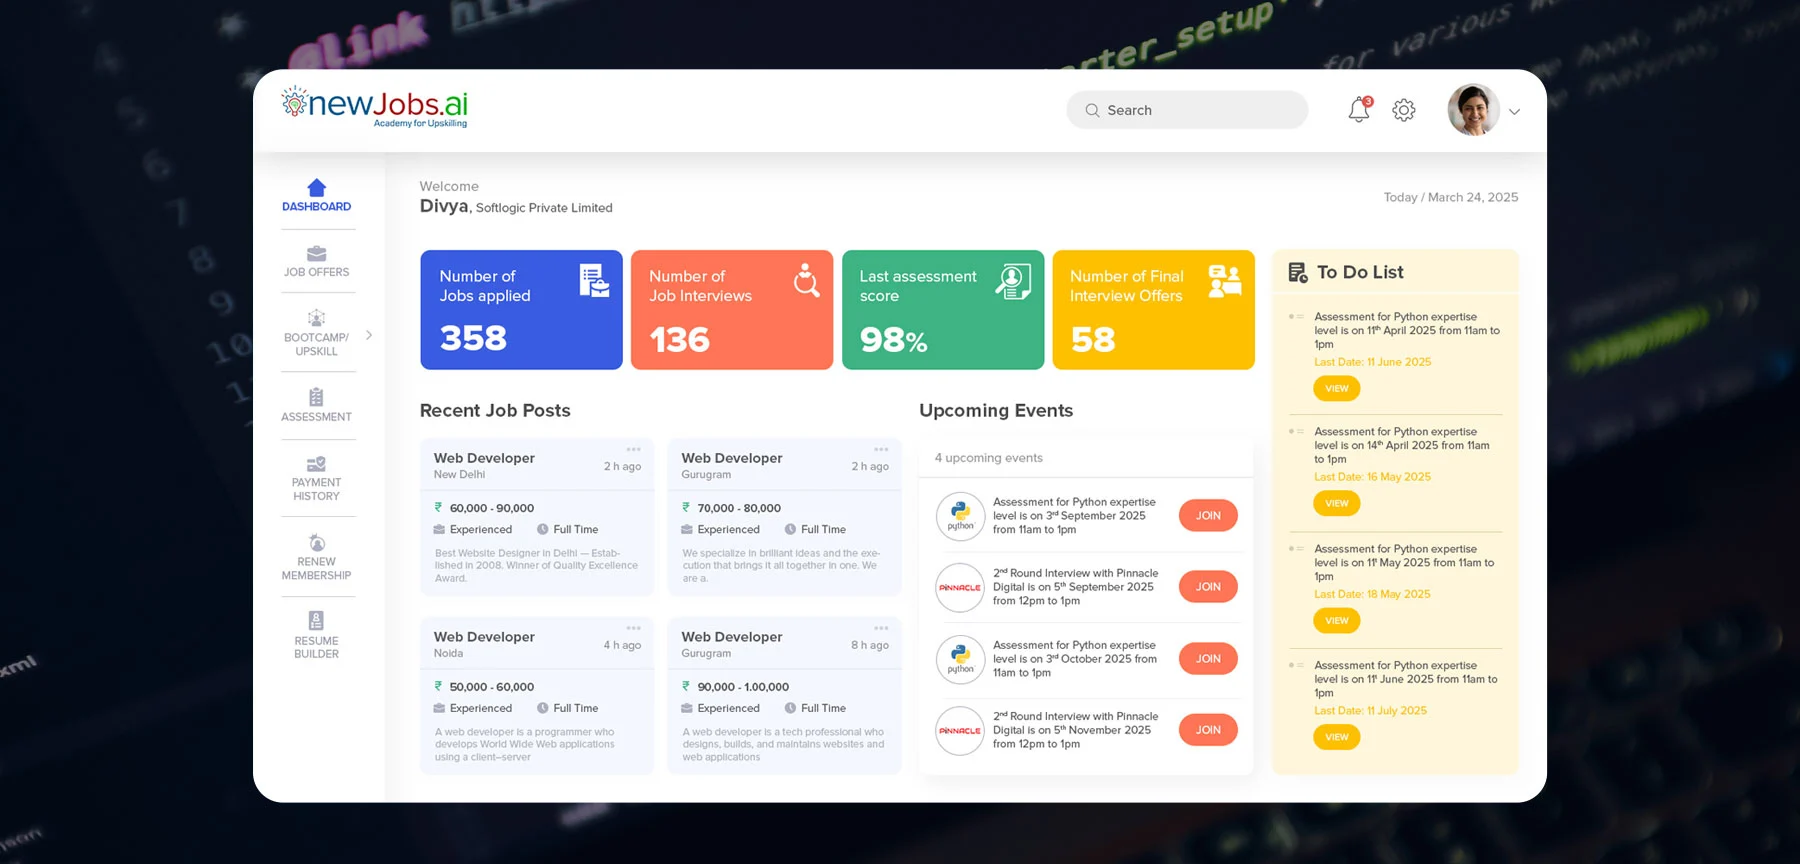Click the user profile photo
This screenshot has height=864, width=1800.
pos(1473,110)
